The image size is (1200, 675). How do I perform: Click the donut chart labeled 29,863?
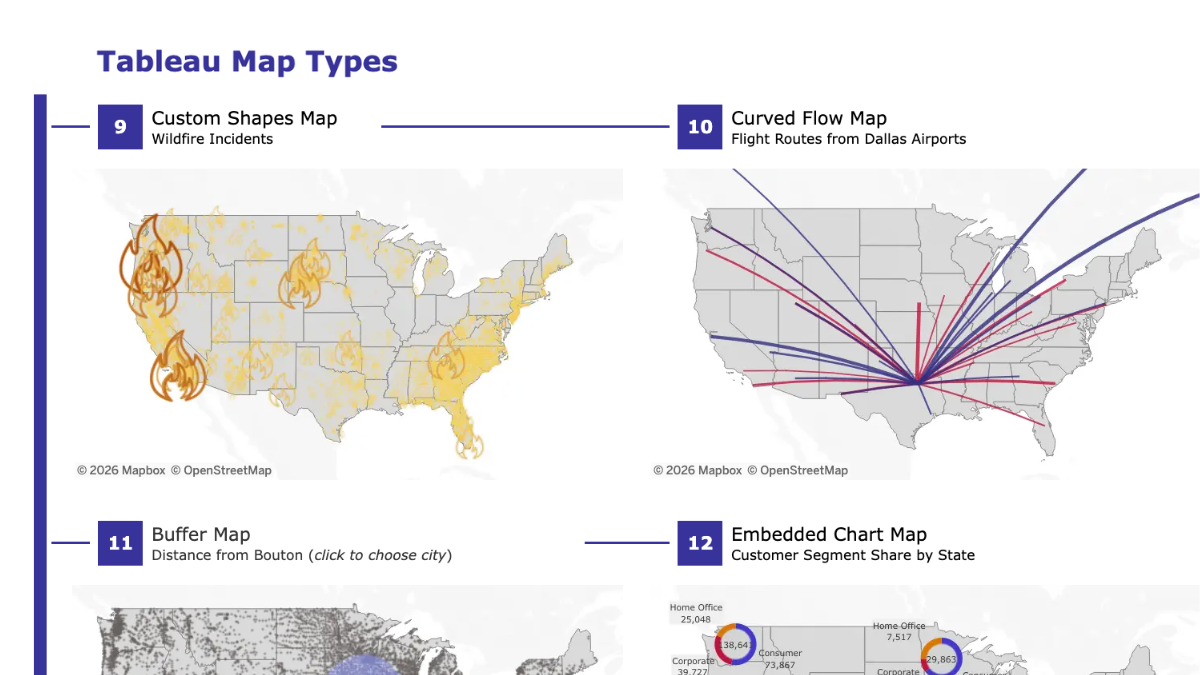point(941,658)
